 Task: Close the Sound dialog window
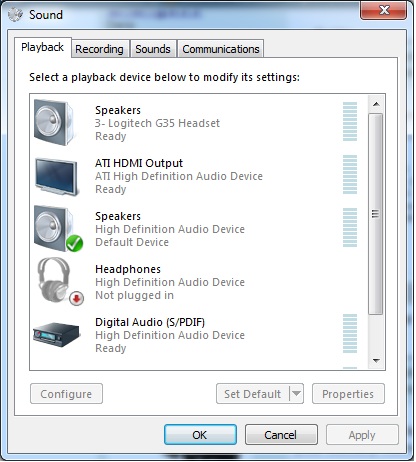click(x=384, y=10)
